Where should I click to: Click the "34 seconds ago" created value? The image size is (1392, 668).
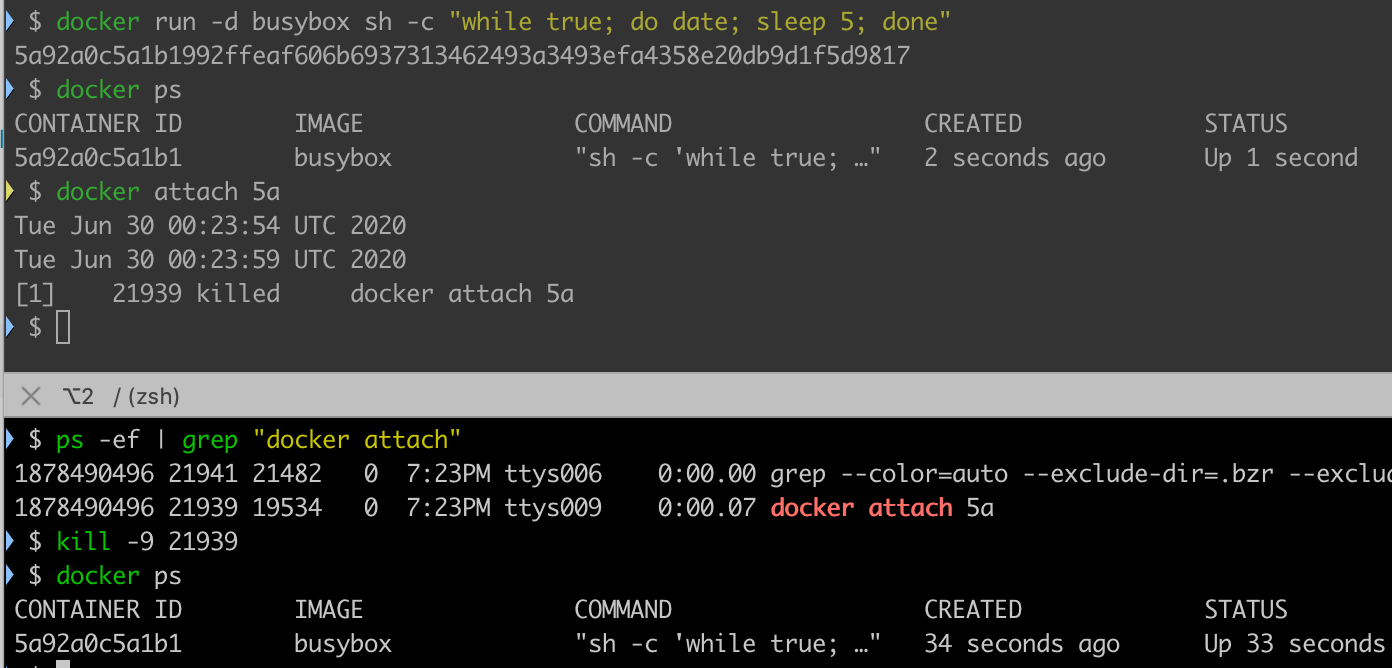(1021, 644)
